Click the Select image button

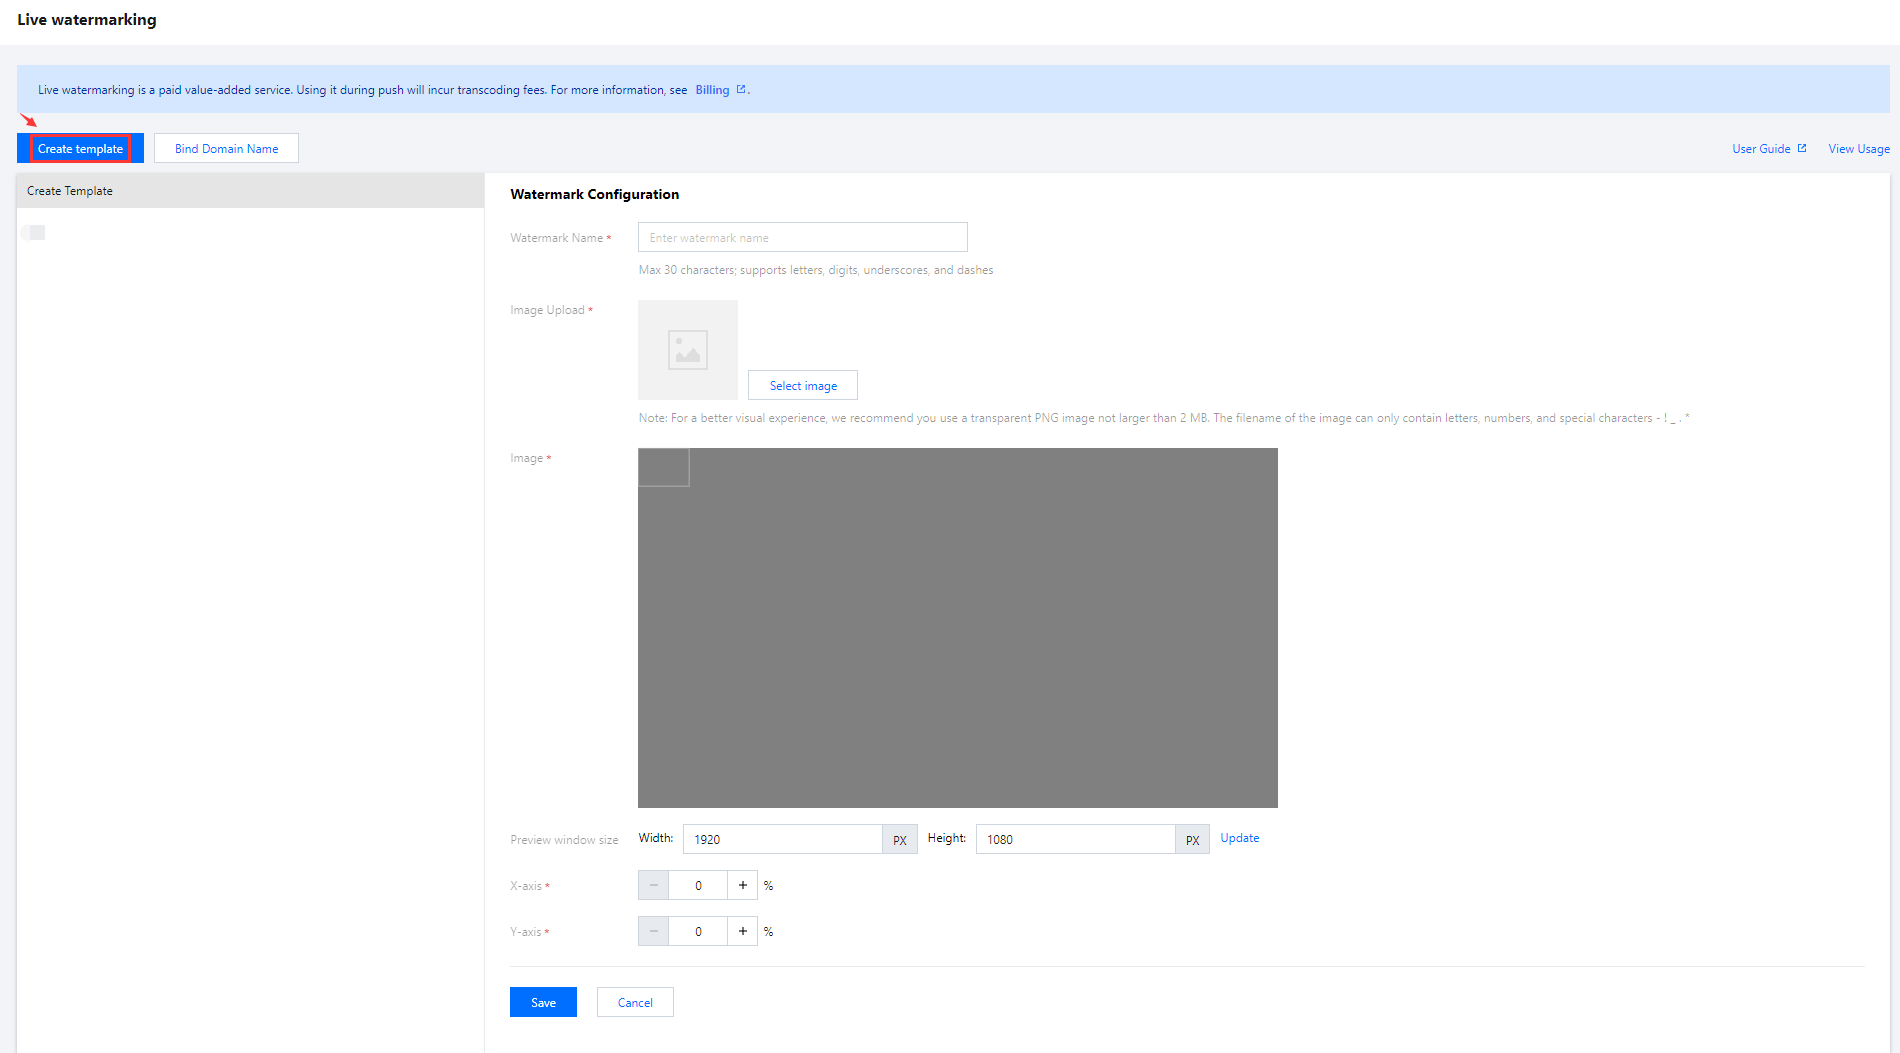803,386
